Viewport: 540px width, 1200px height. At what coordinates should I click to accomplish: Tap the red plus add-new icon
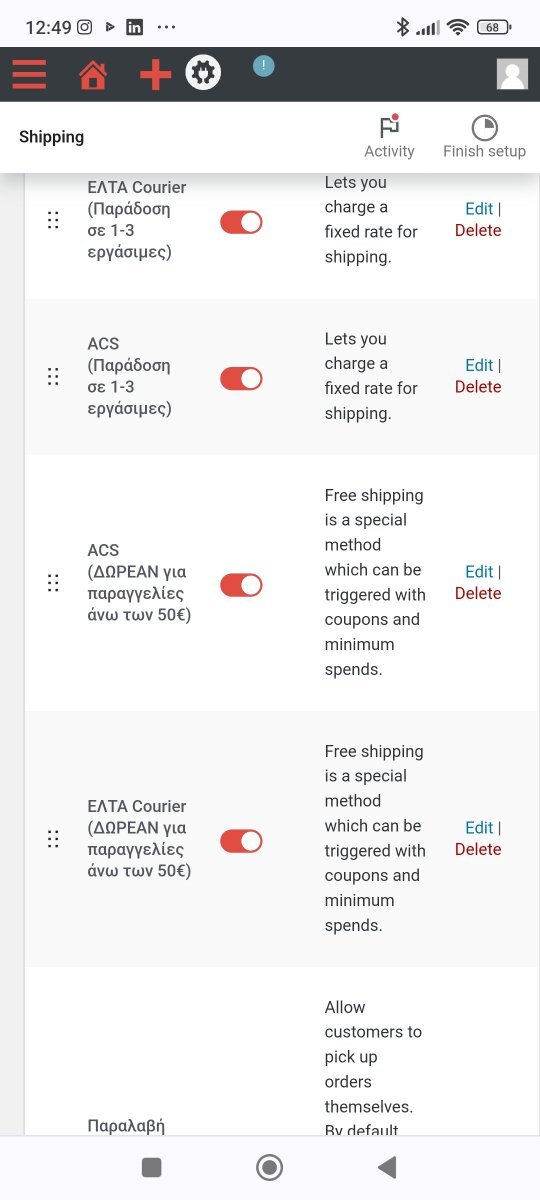tap(155, 75)
